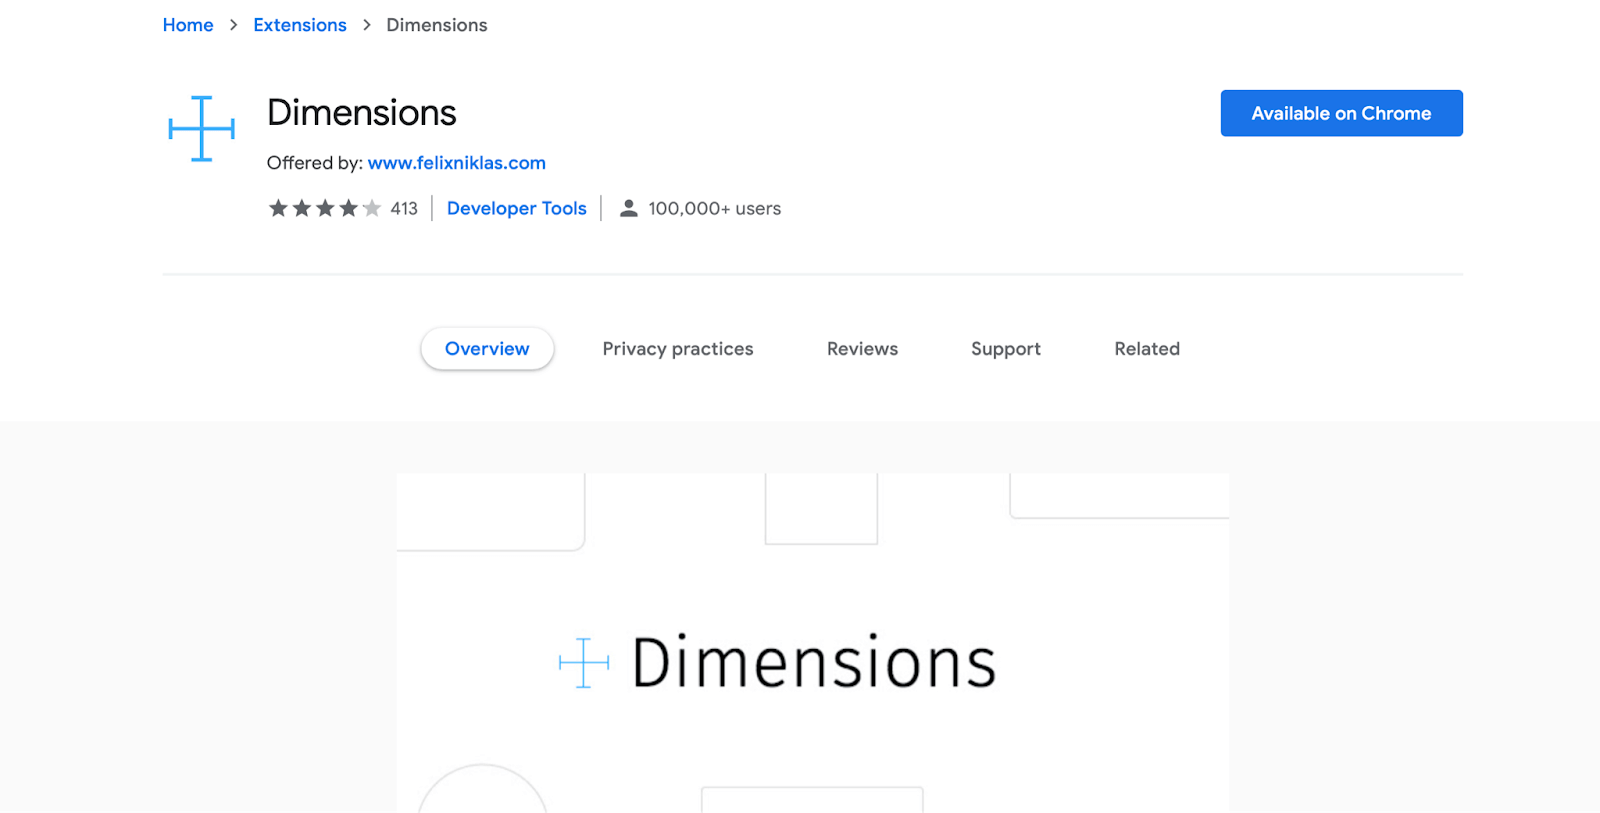Image resolution: width=1600 pixels, height=813 pixels.
Task: Click the 'Offered by:' label
Action: (315, 163)
